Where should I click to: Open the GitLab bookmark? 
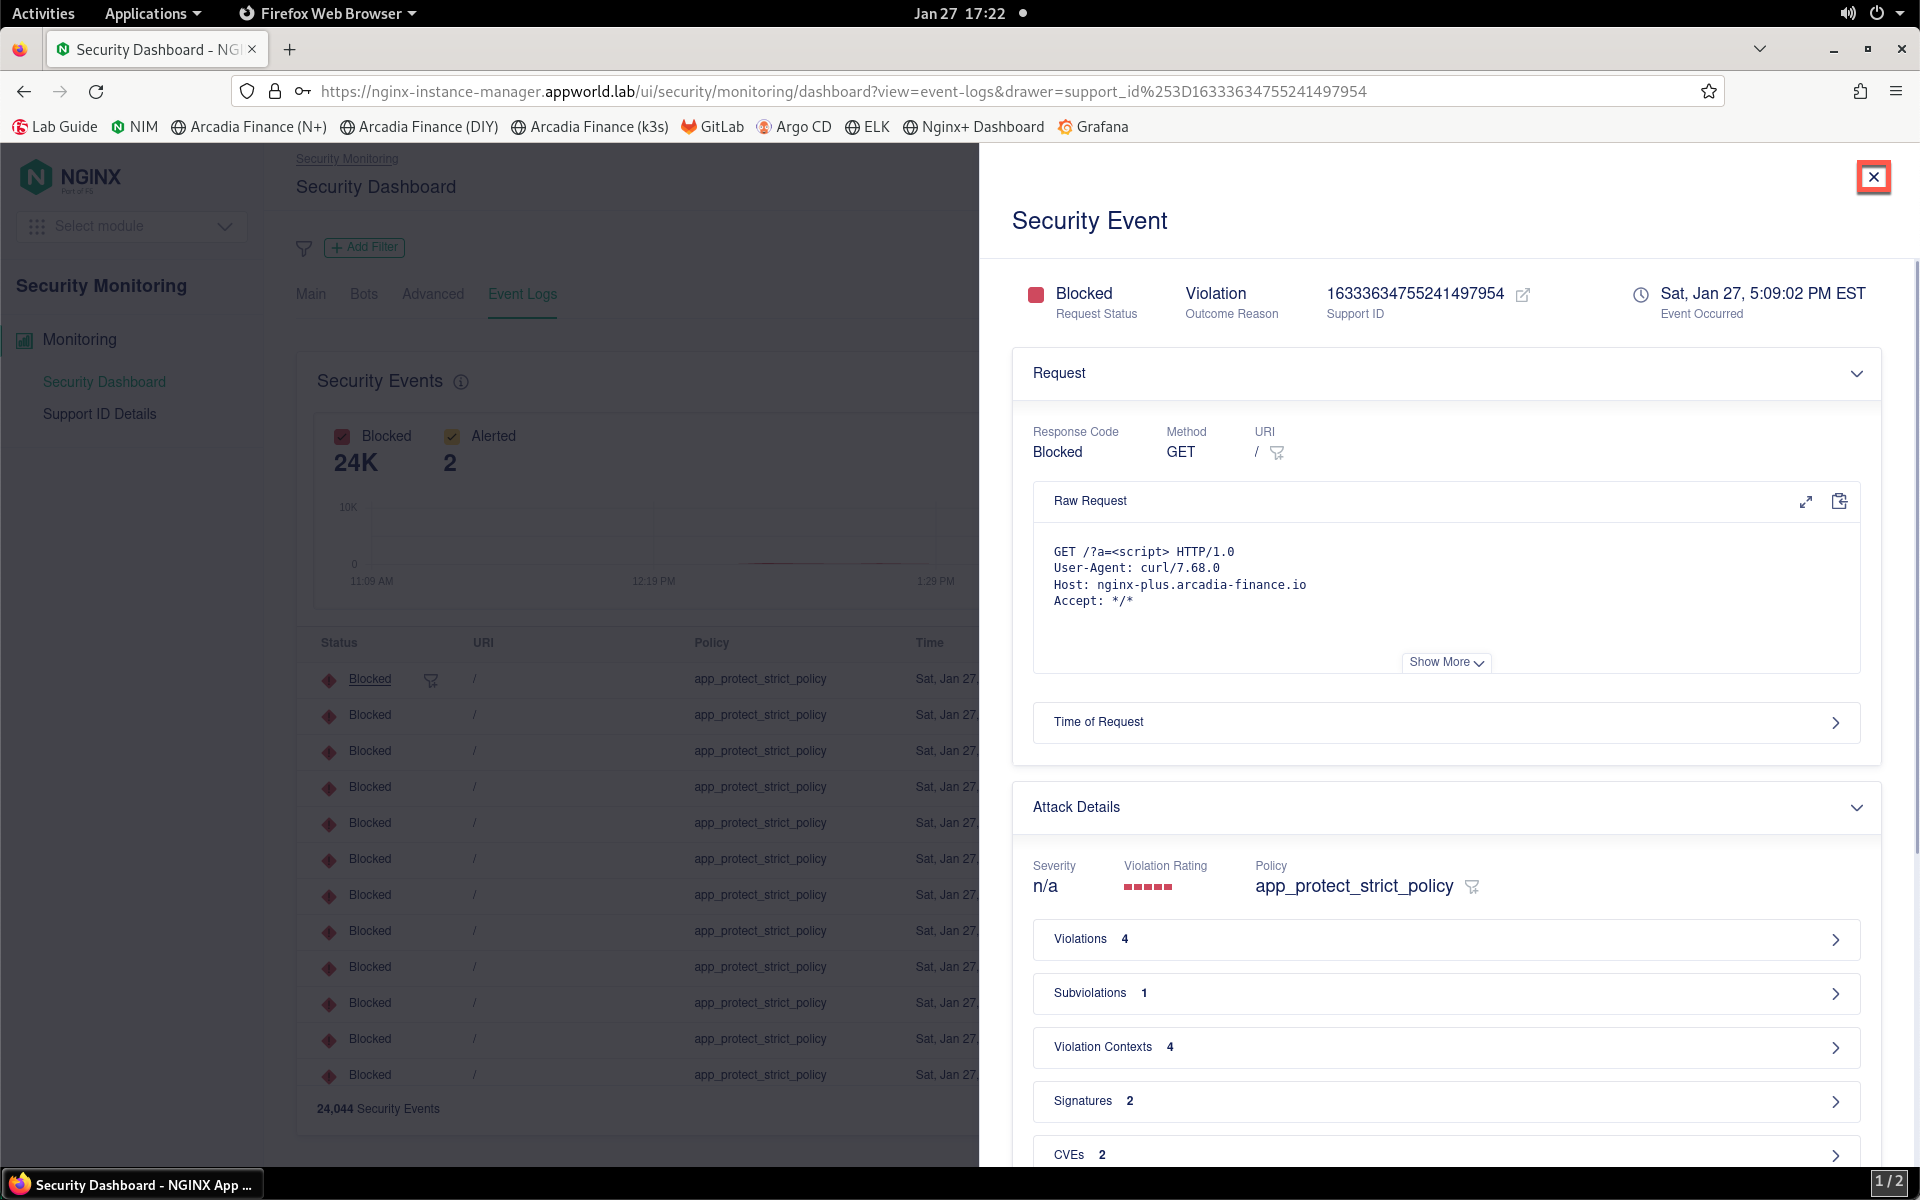point(713,127)
